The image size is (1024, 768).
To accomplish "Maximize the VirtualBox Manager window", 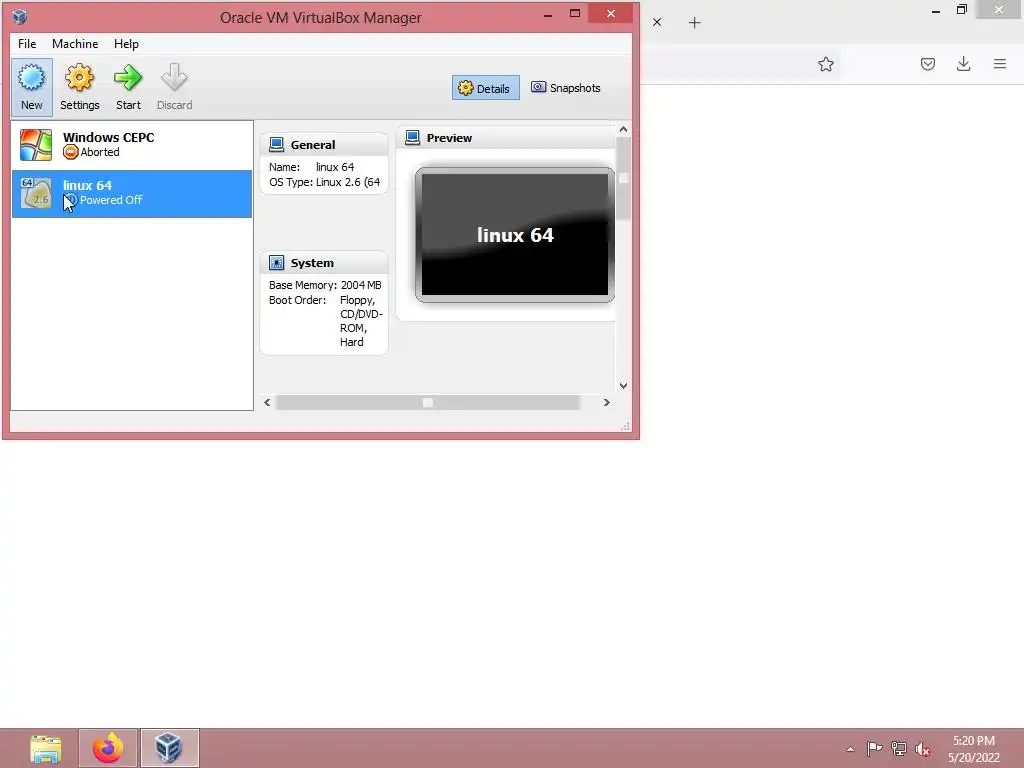I will [x=575, y=13].
